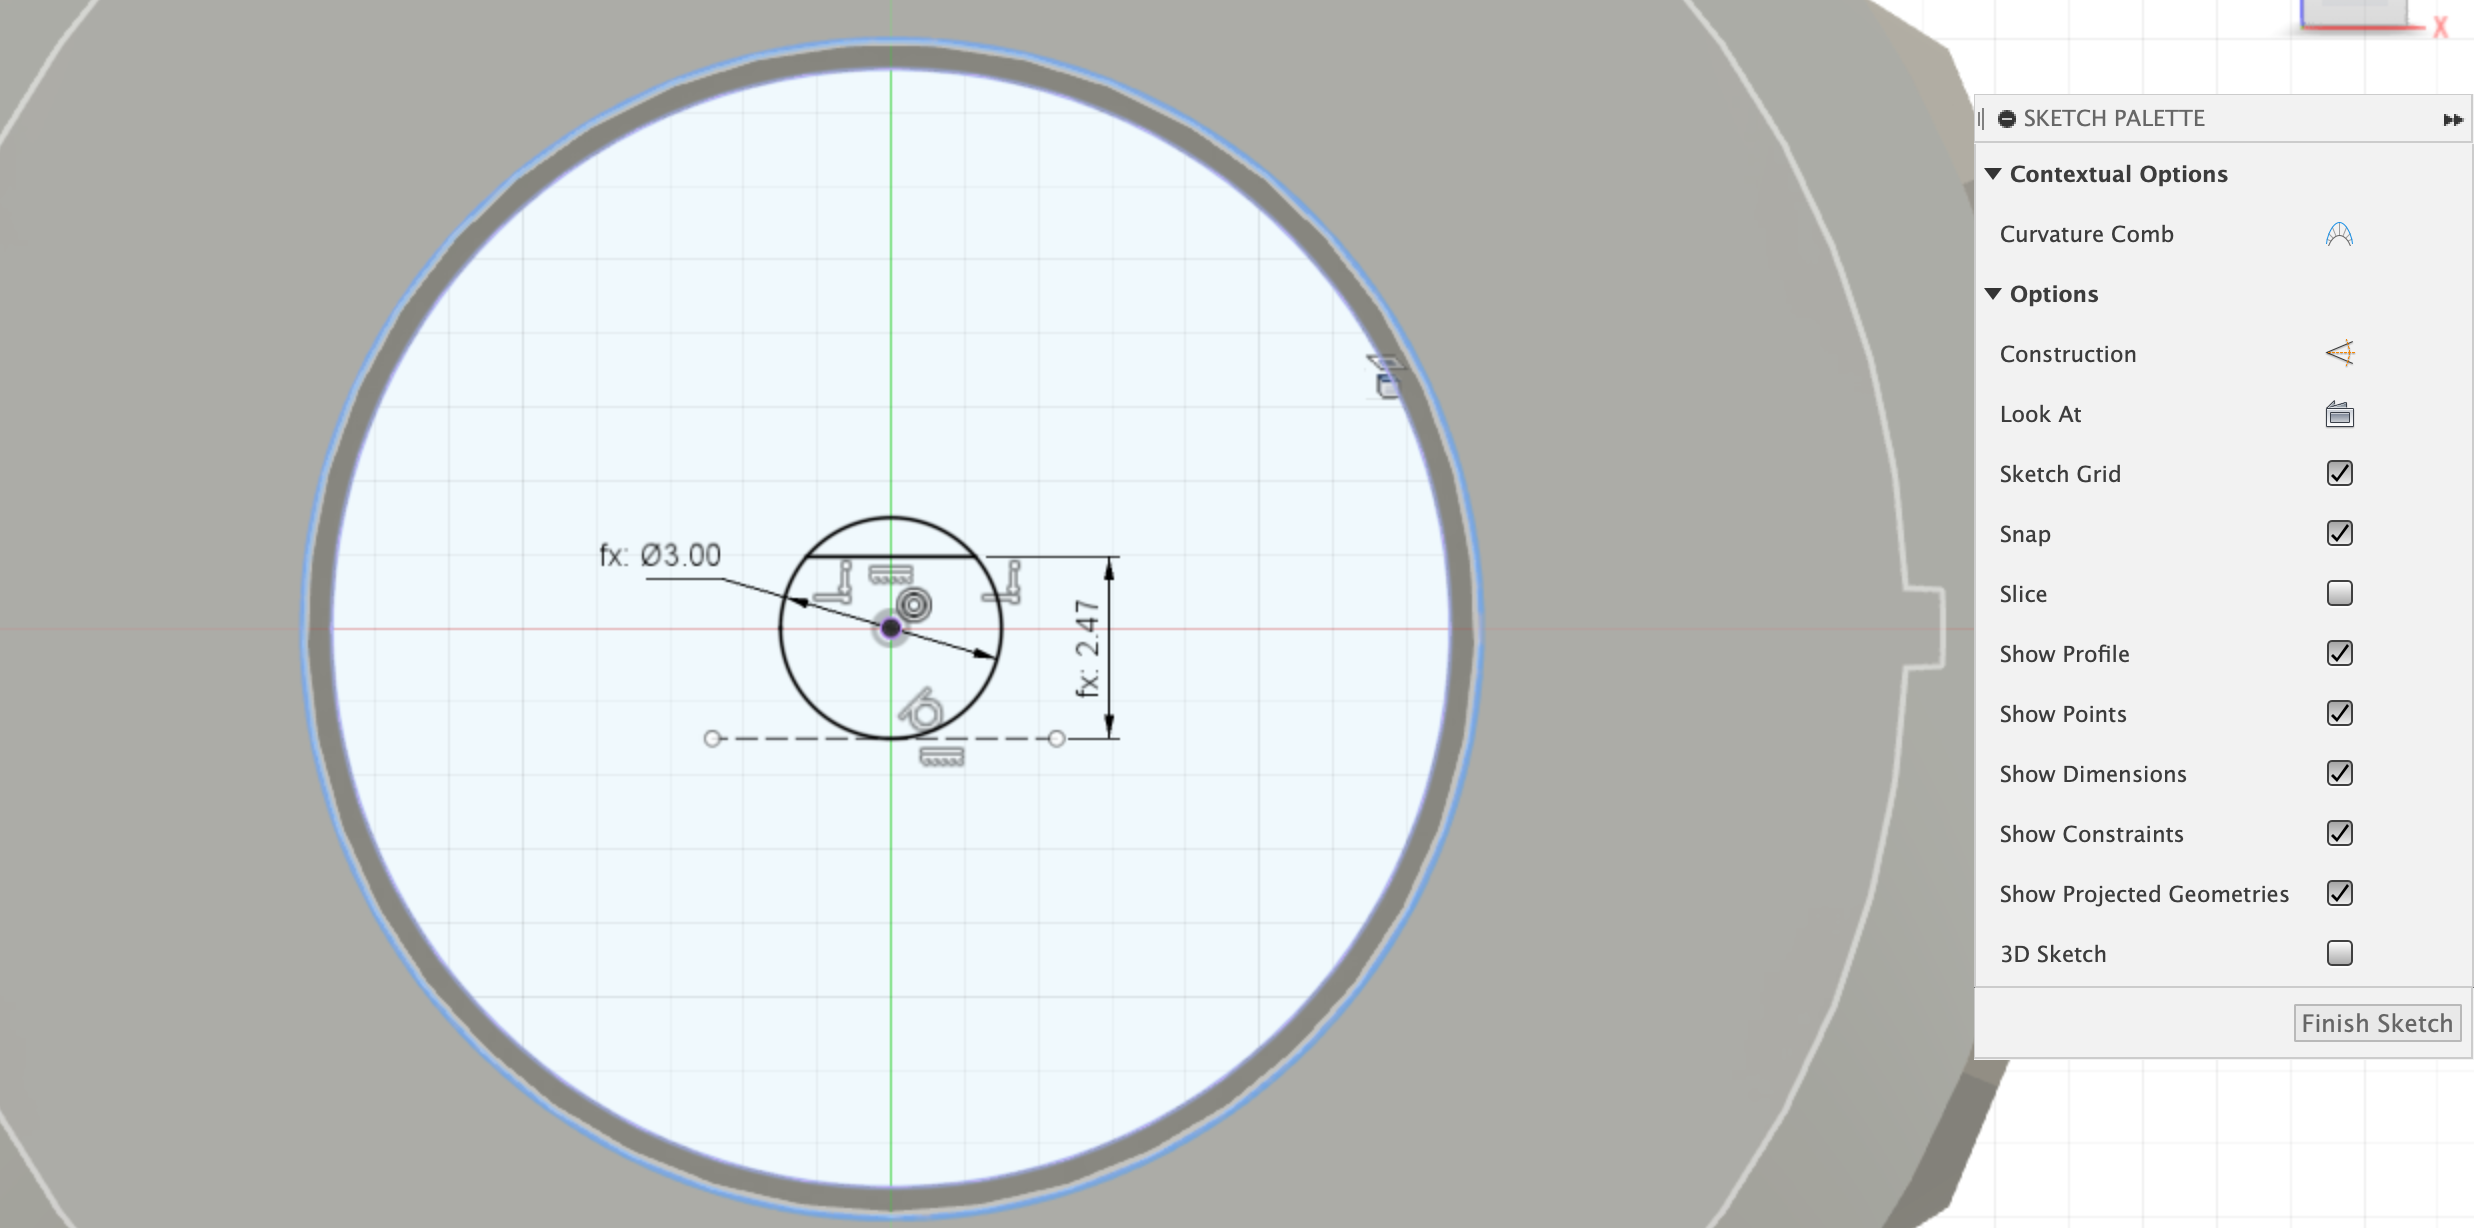Click the Finish Sketch button
Viewport: 2474px width, 1228px height.
coord(2377,1023)
